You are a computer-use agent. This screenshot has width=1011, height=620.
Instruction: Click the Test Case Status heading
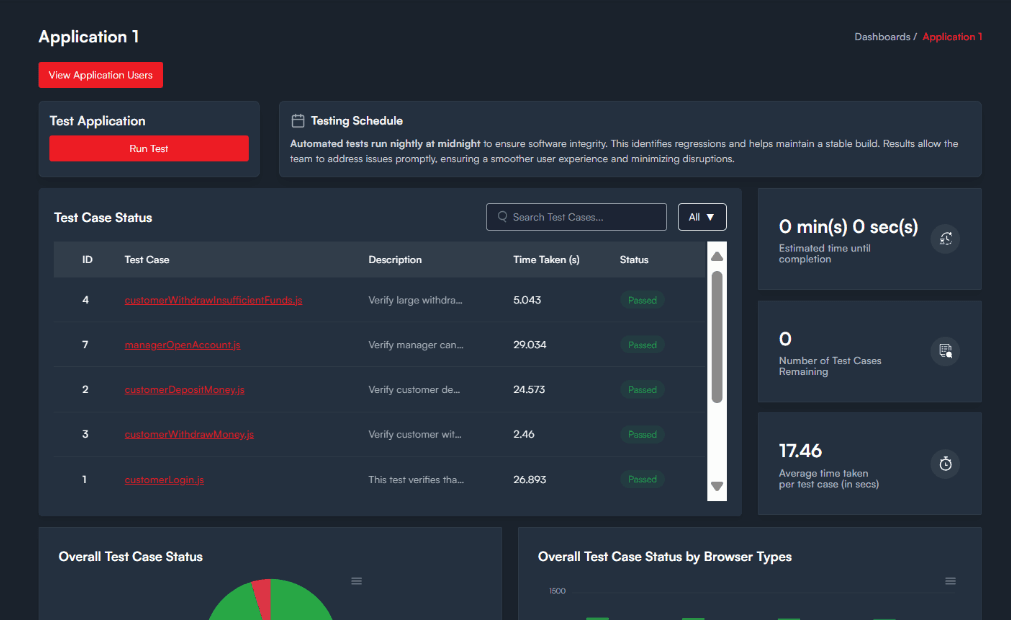coord(103,217)
